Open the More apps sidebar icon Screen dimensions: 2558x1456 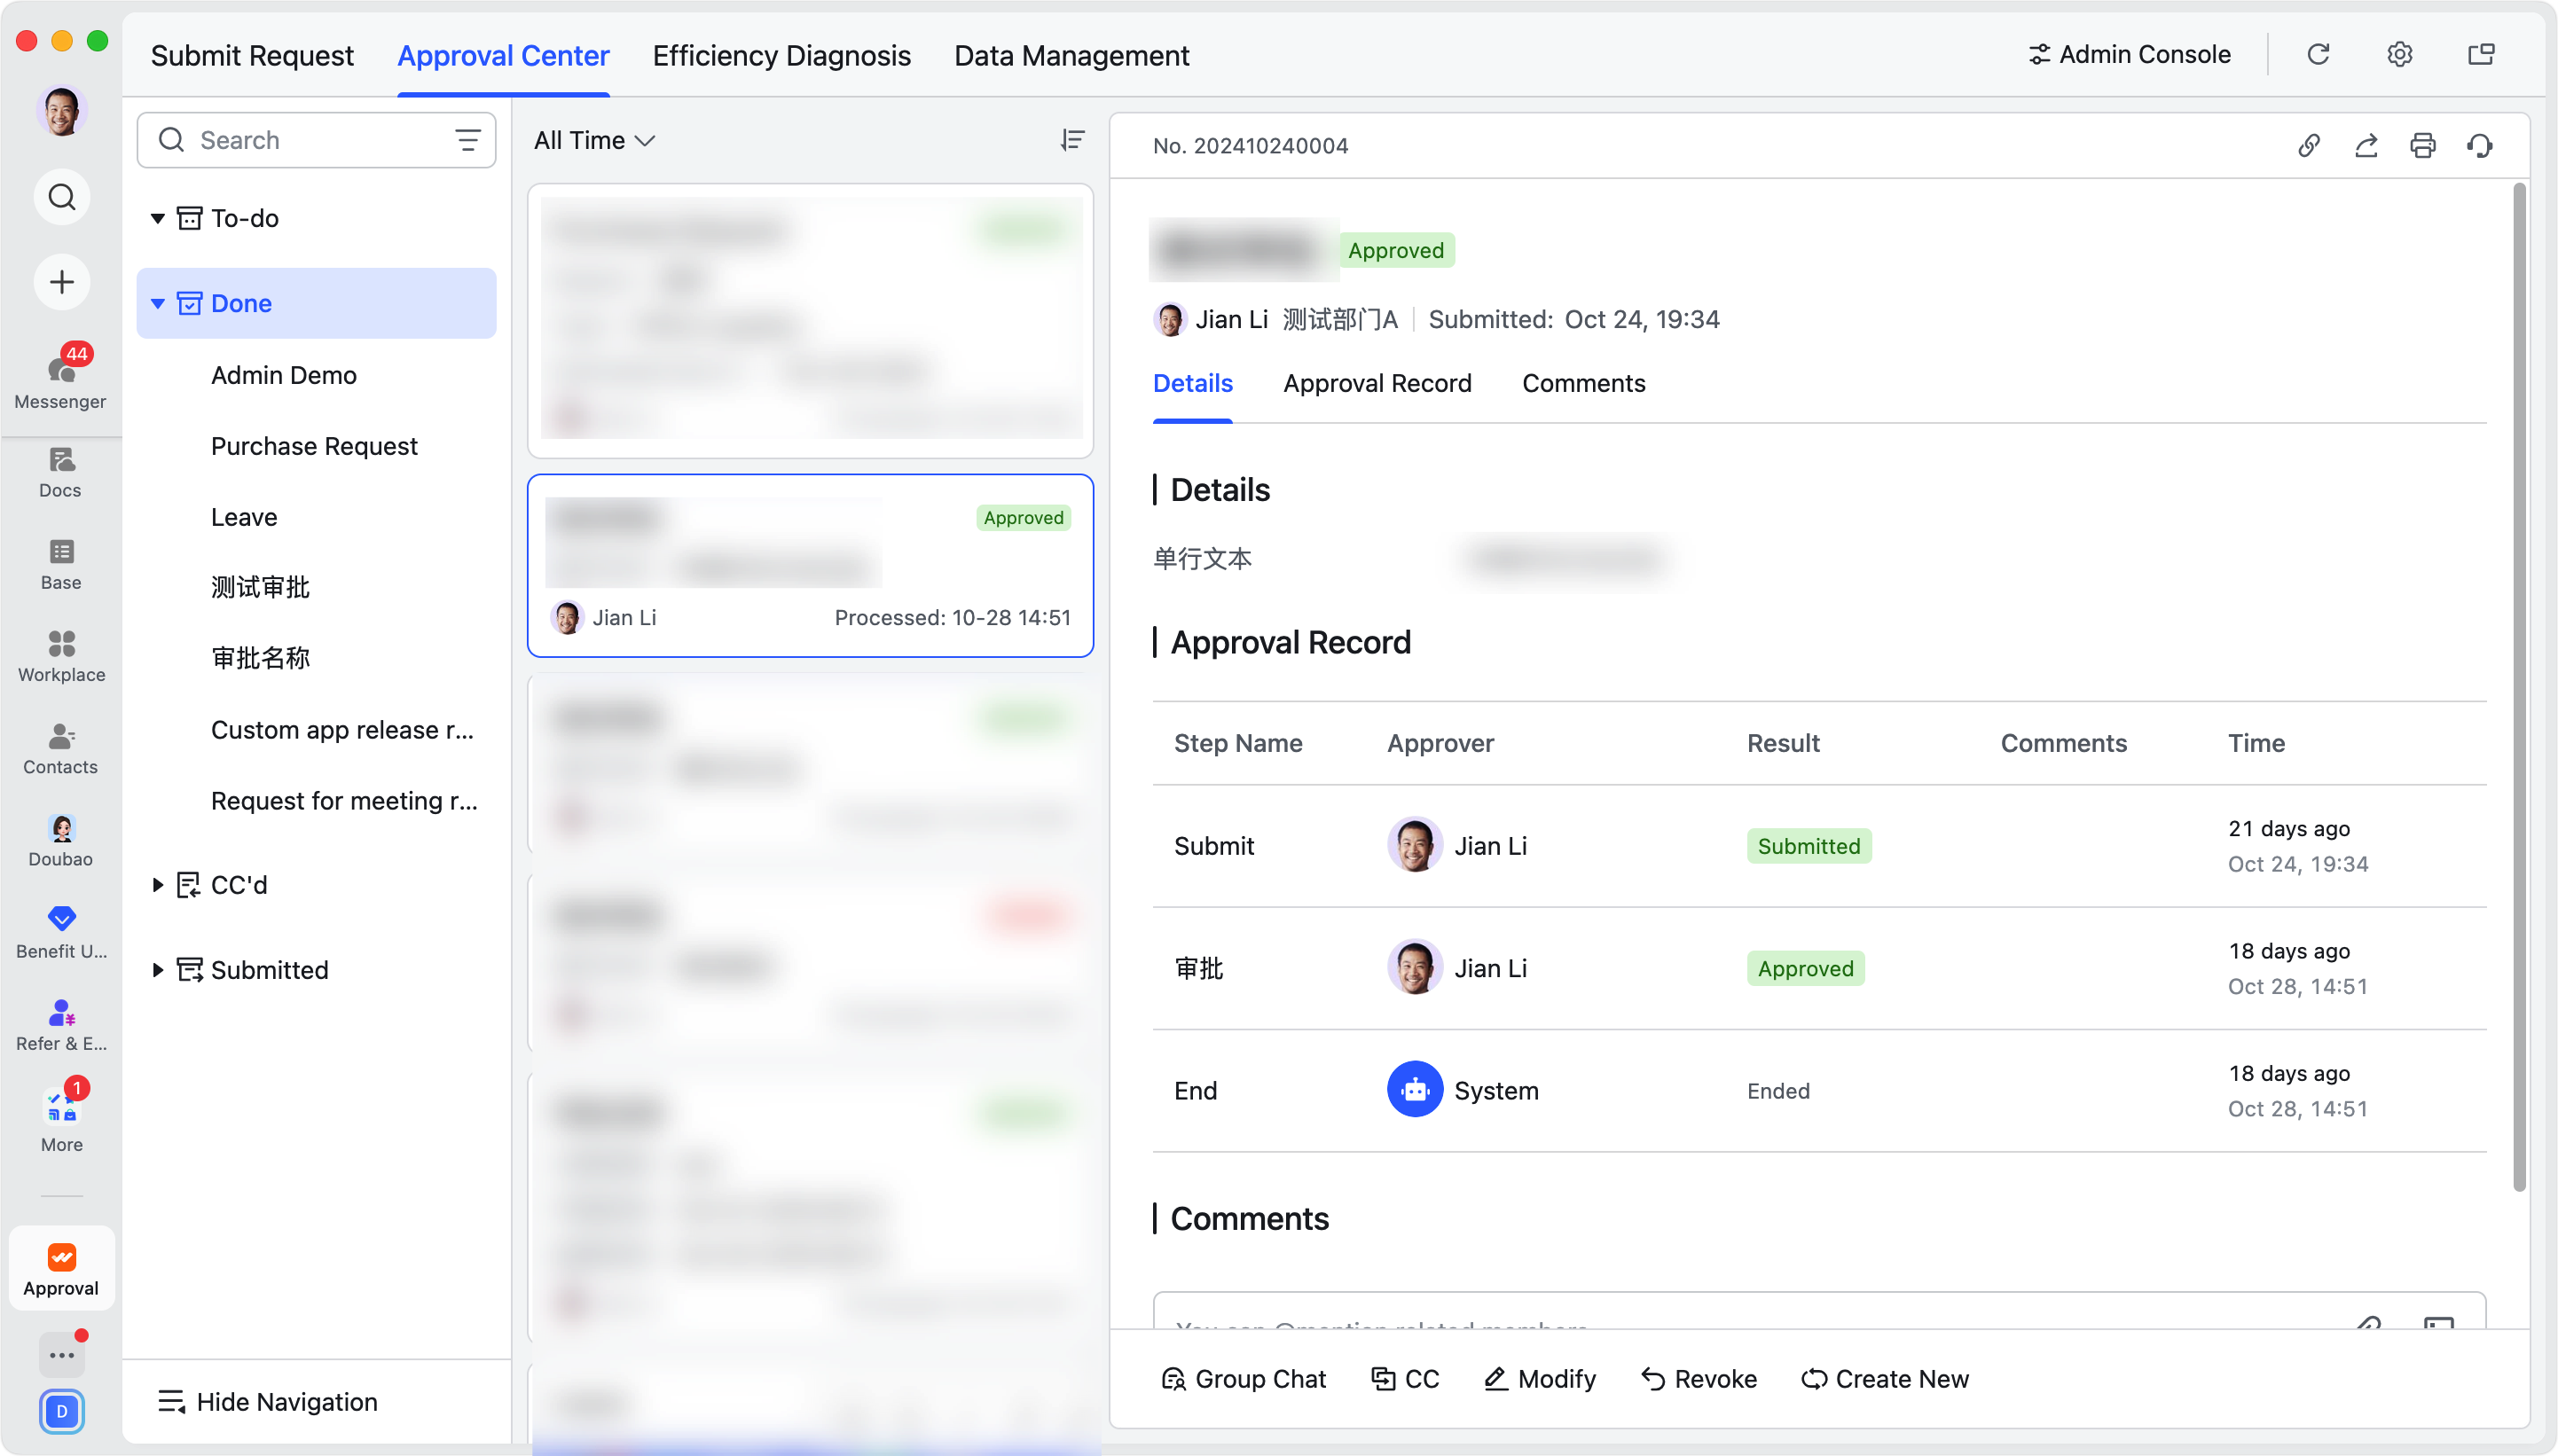[61, 1119]
